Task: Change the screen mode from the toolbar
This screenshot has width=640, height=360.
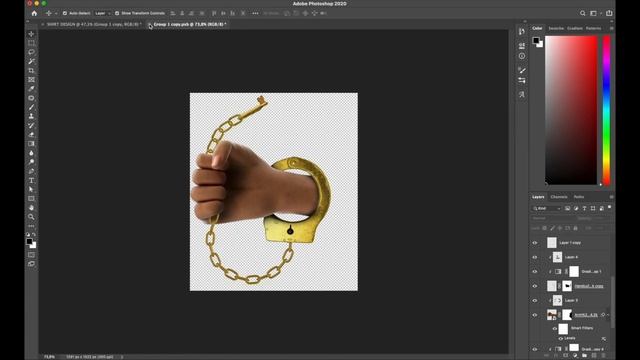Action: point(31,264)
